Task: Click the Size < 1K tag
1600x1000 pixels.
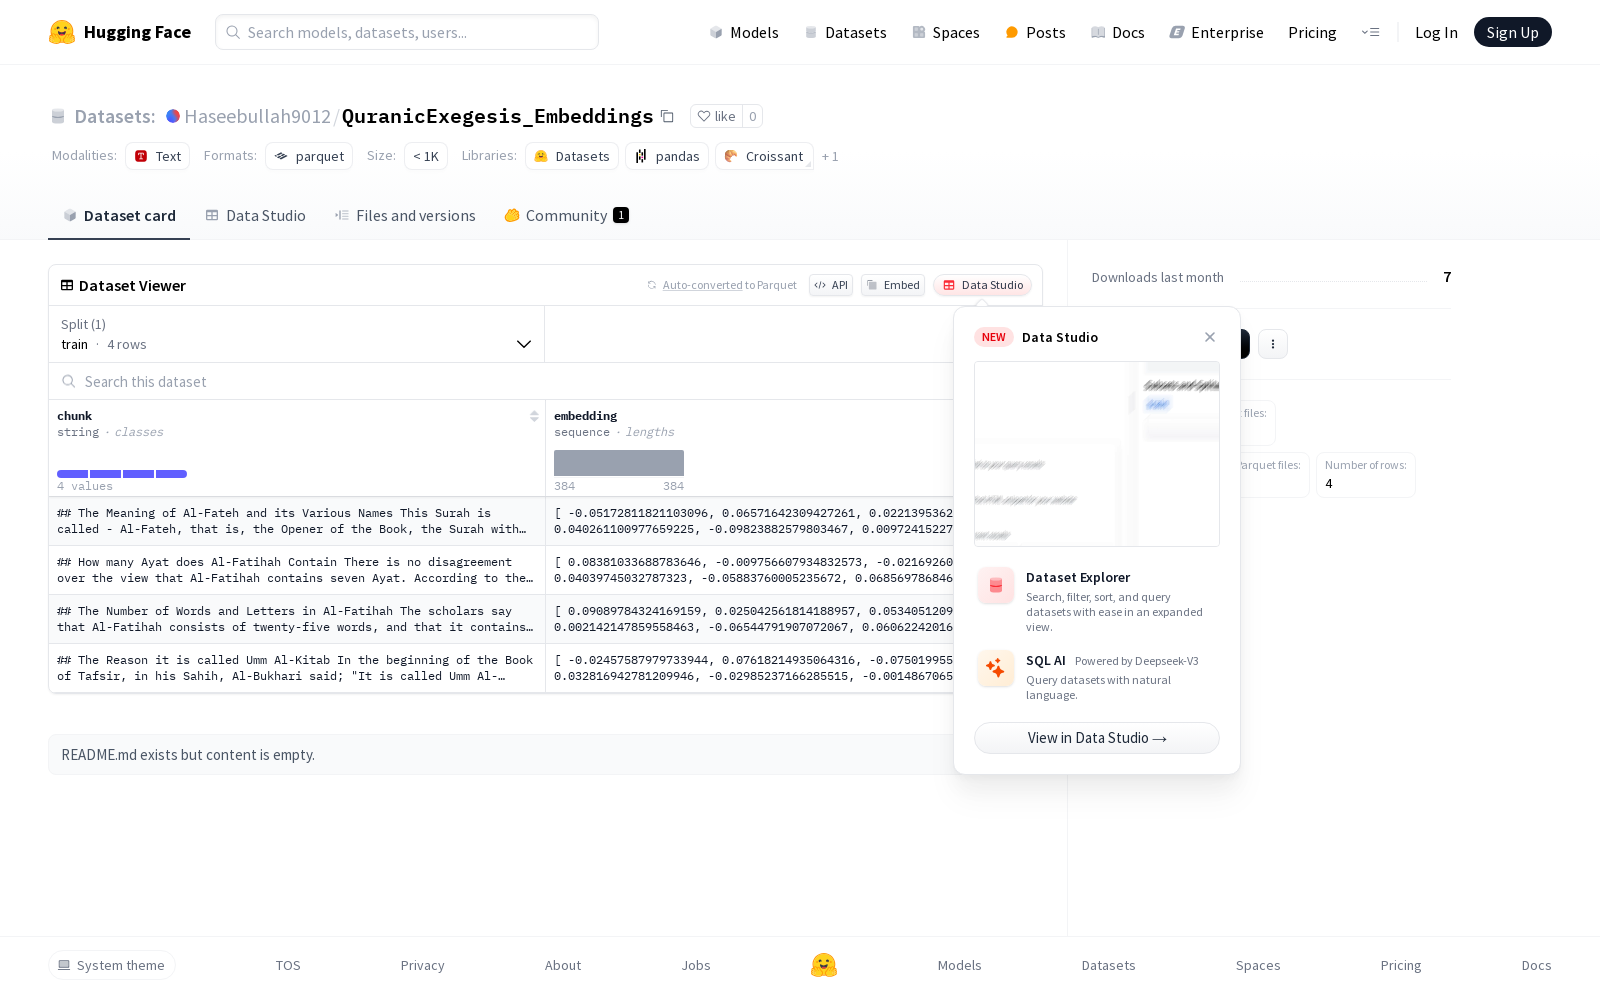Action: 426,156
